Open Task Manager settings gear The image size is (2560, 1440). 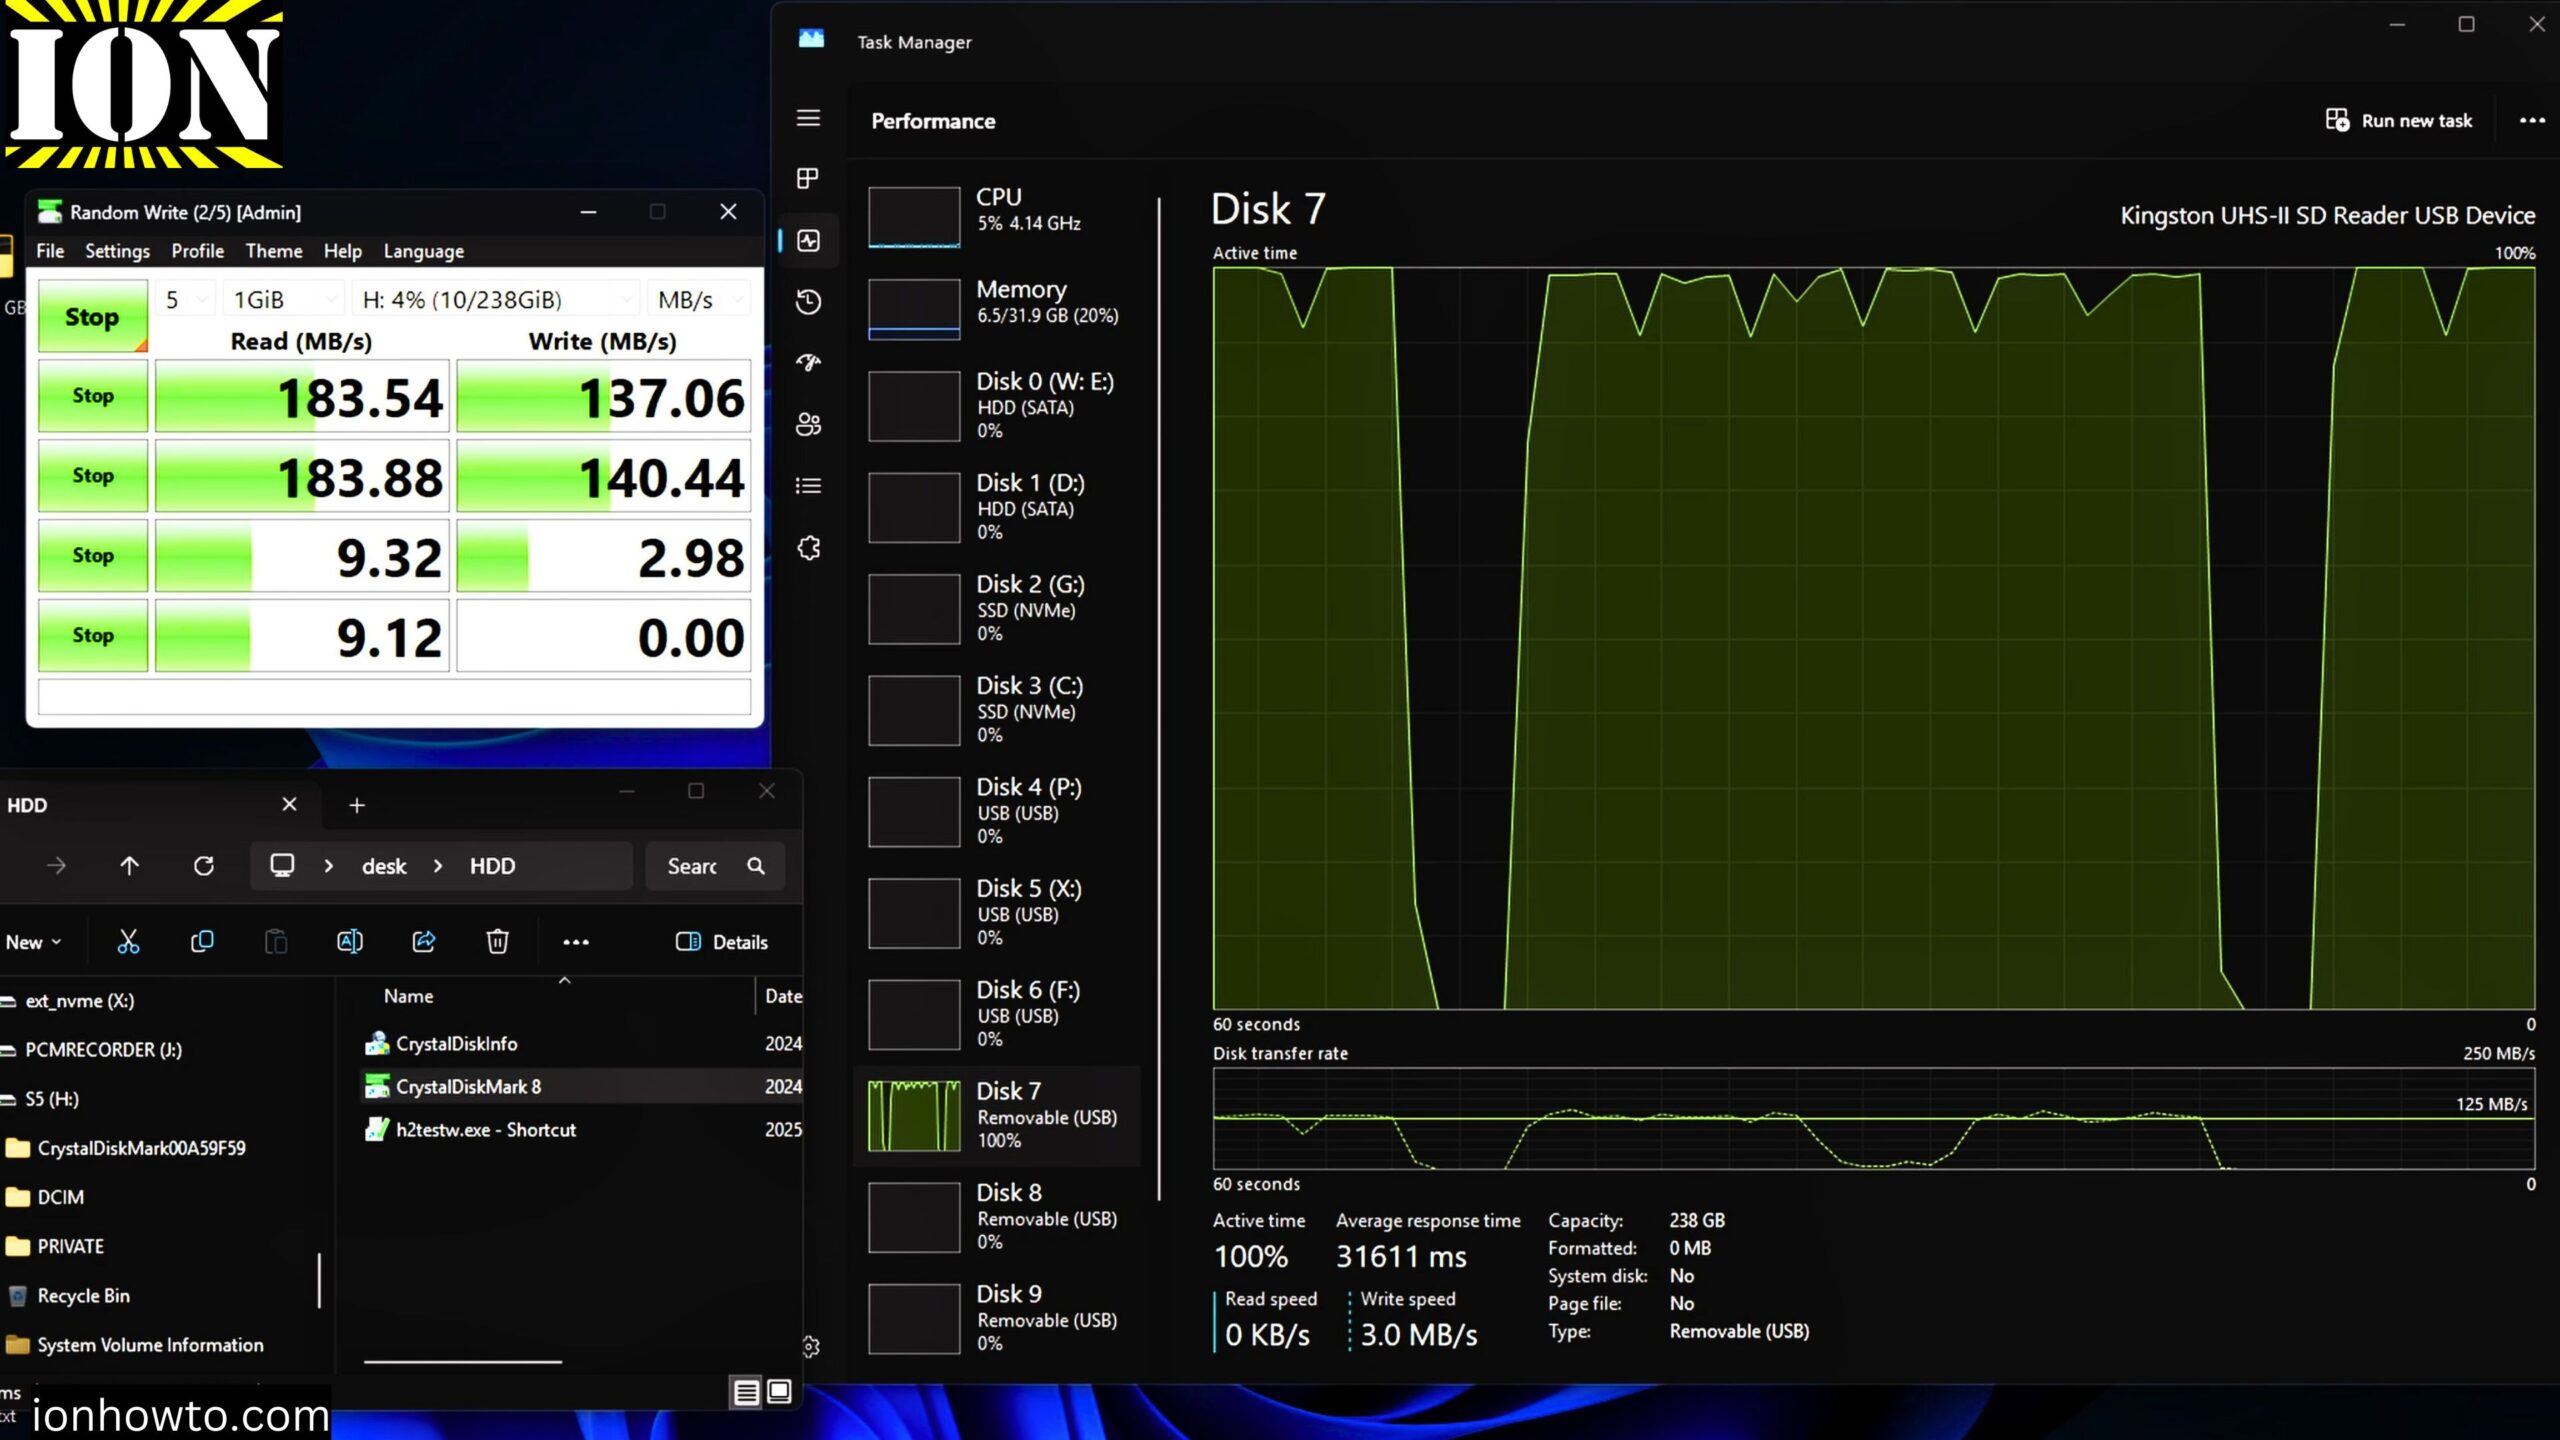coord(808,1345)
